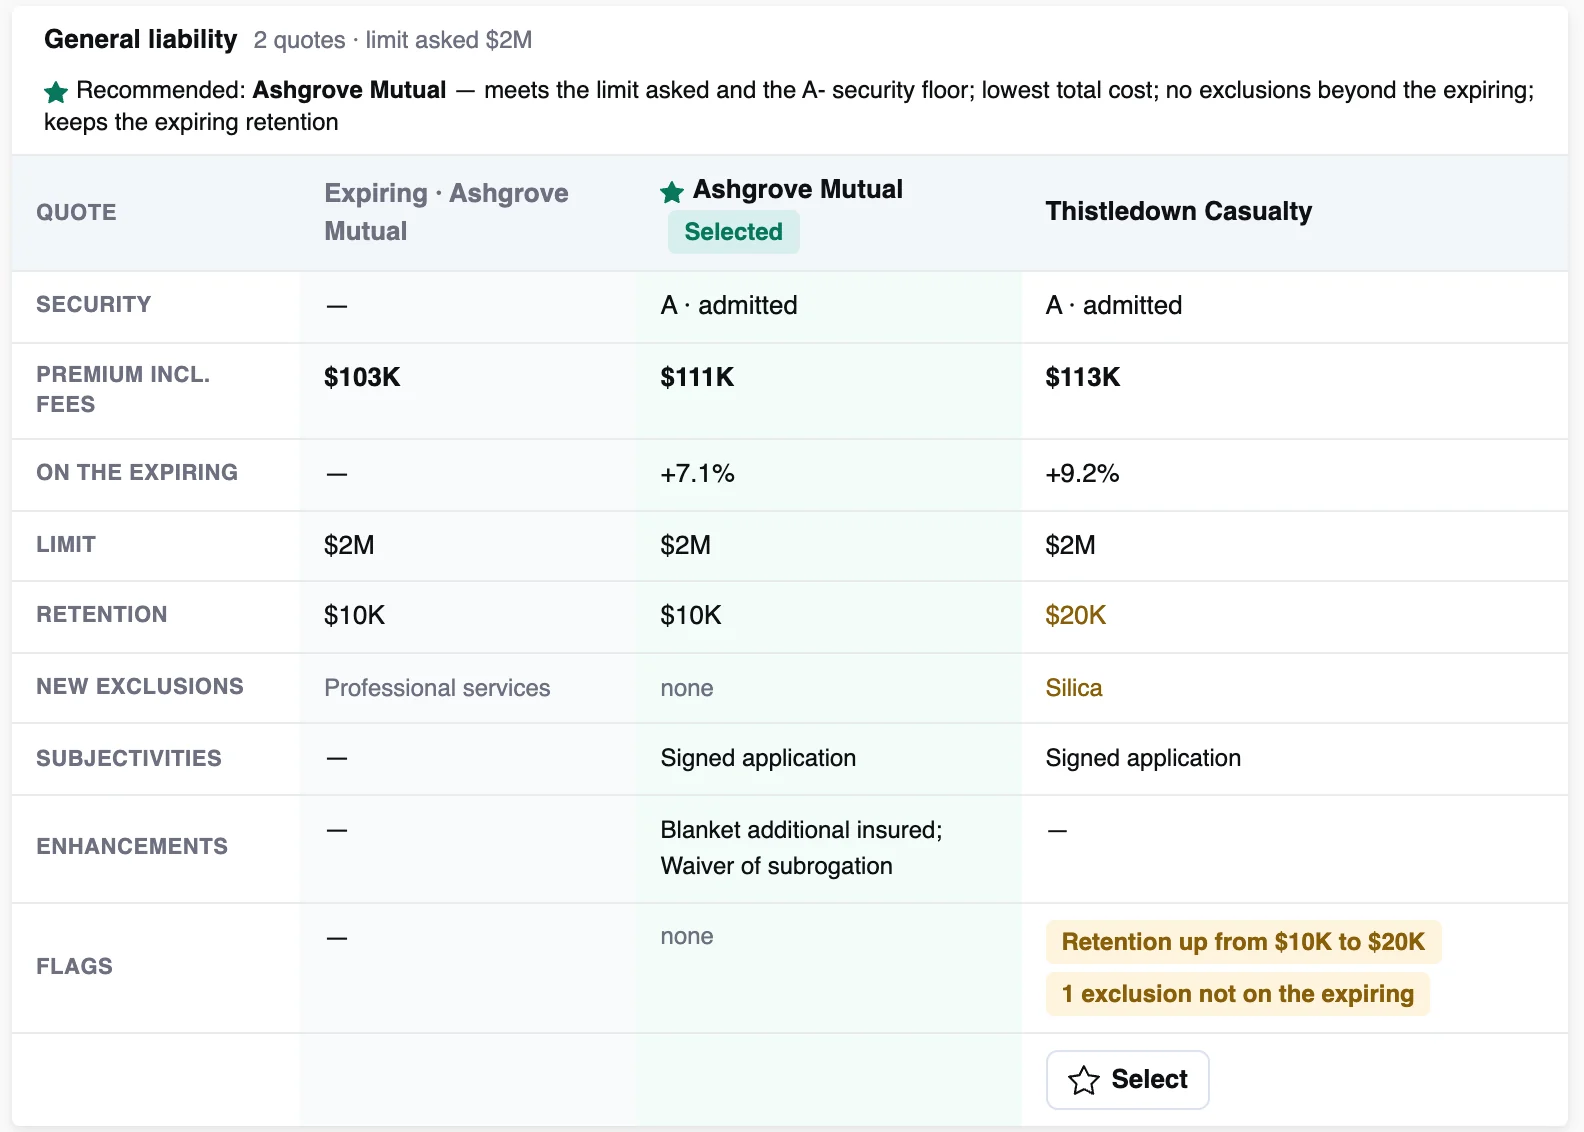The image size is (1584, 1132).
Task: Click the "$2M" limit in the Expiring column
Action: coord(349,545)
